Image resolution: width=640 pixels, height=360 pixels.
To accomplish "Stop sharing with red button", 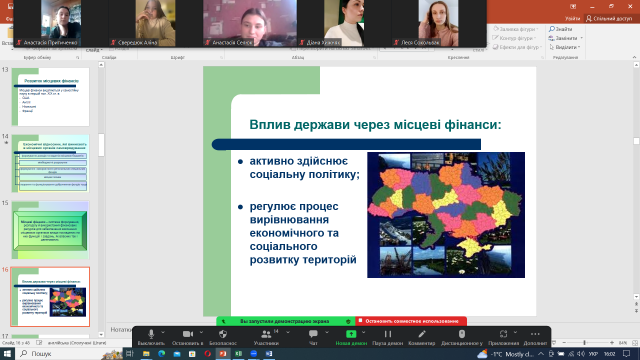I will click(411, 321).
